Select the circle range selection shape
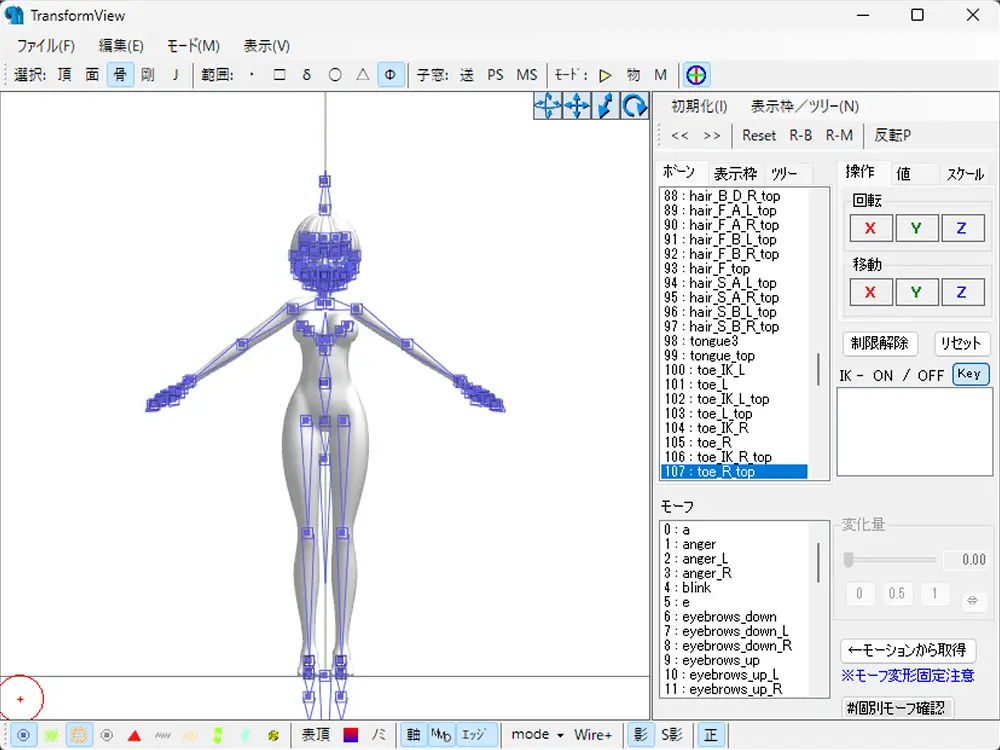The height and width of the screenshot is (750, 1000). coord(335,75)
